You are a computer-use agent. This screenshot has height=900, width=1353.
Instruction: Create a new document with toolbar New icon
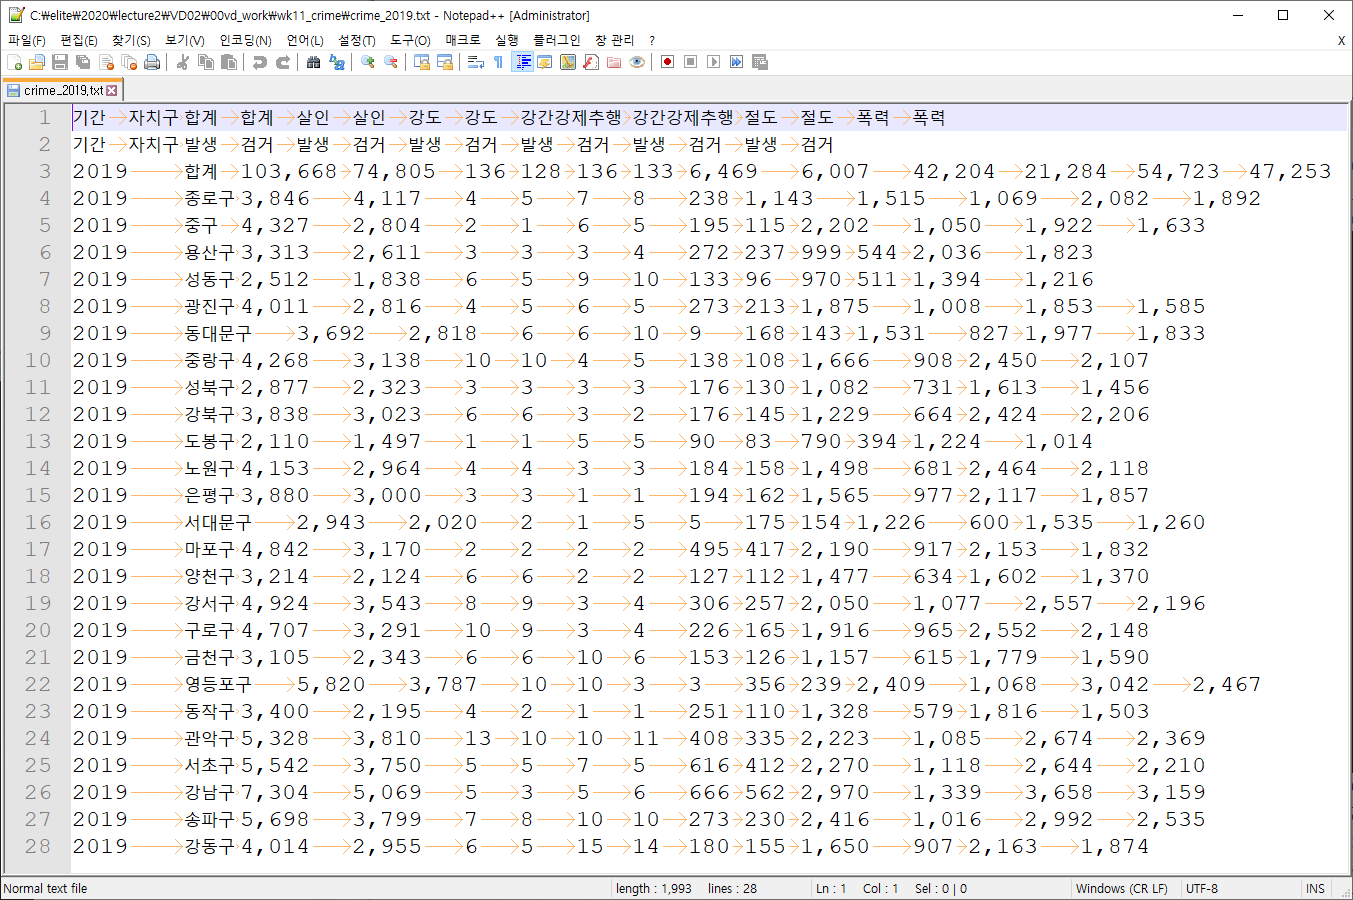click(15, 62)
